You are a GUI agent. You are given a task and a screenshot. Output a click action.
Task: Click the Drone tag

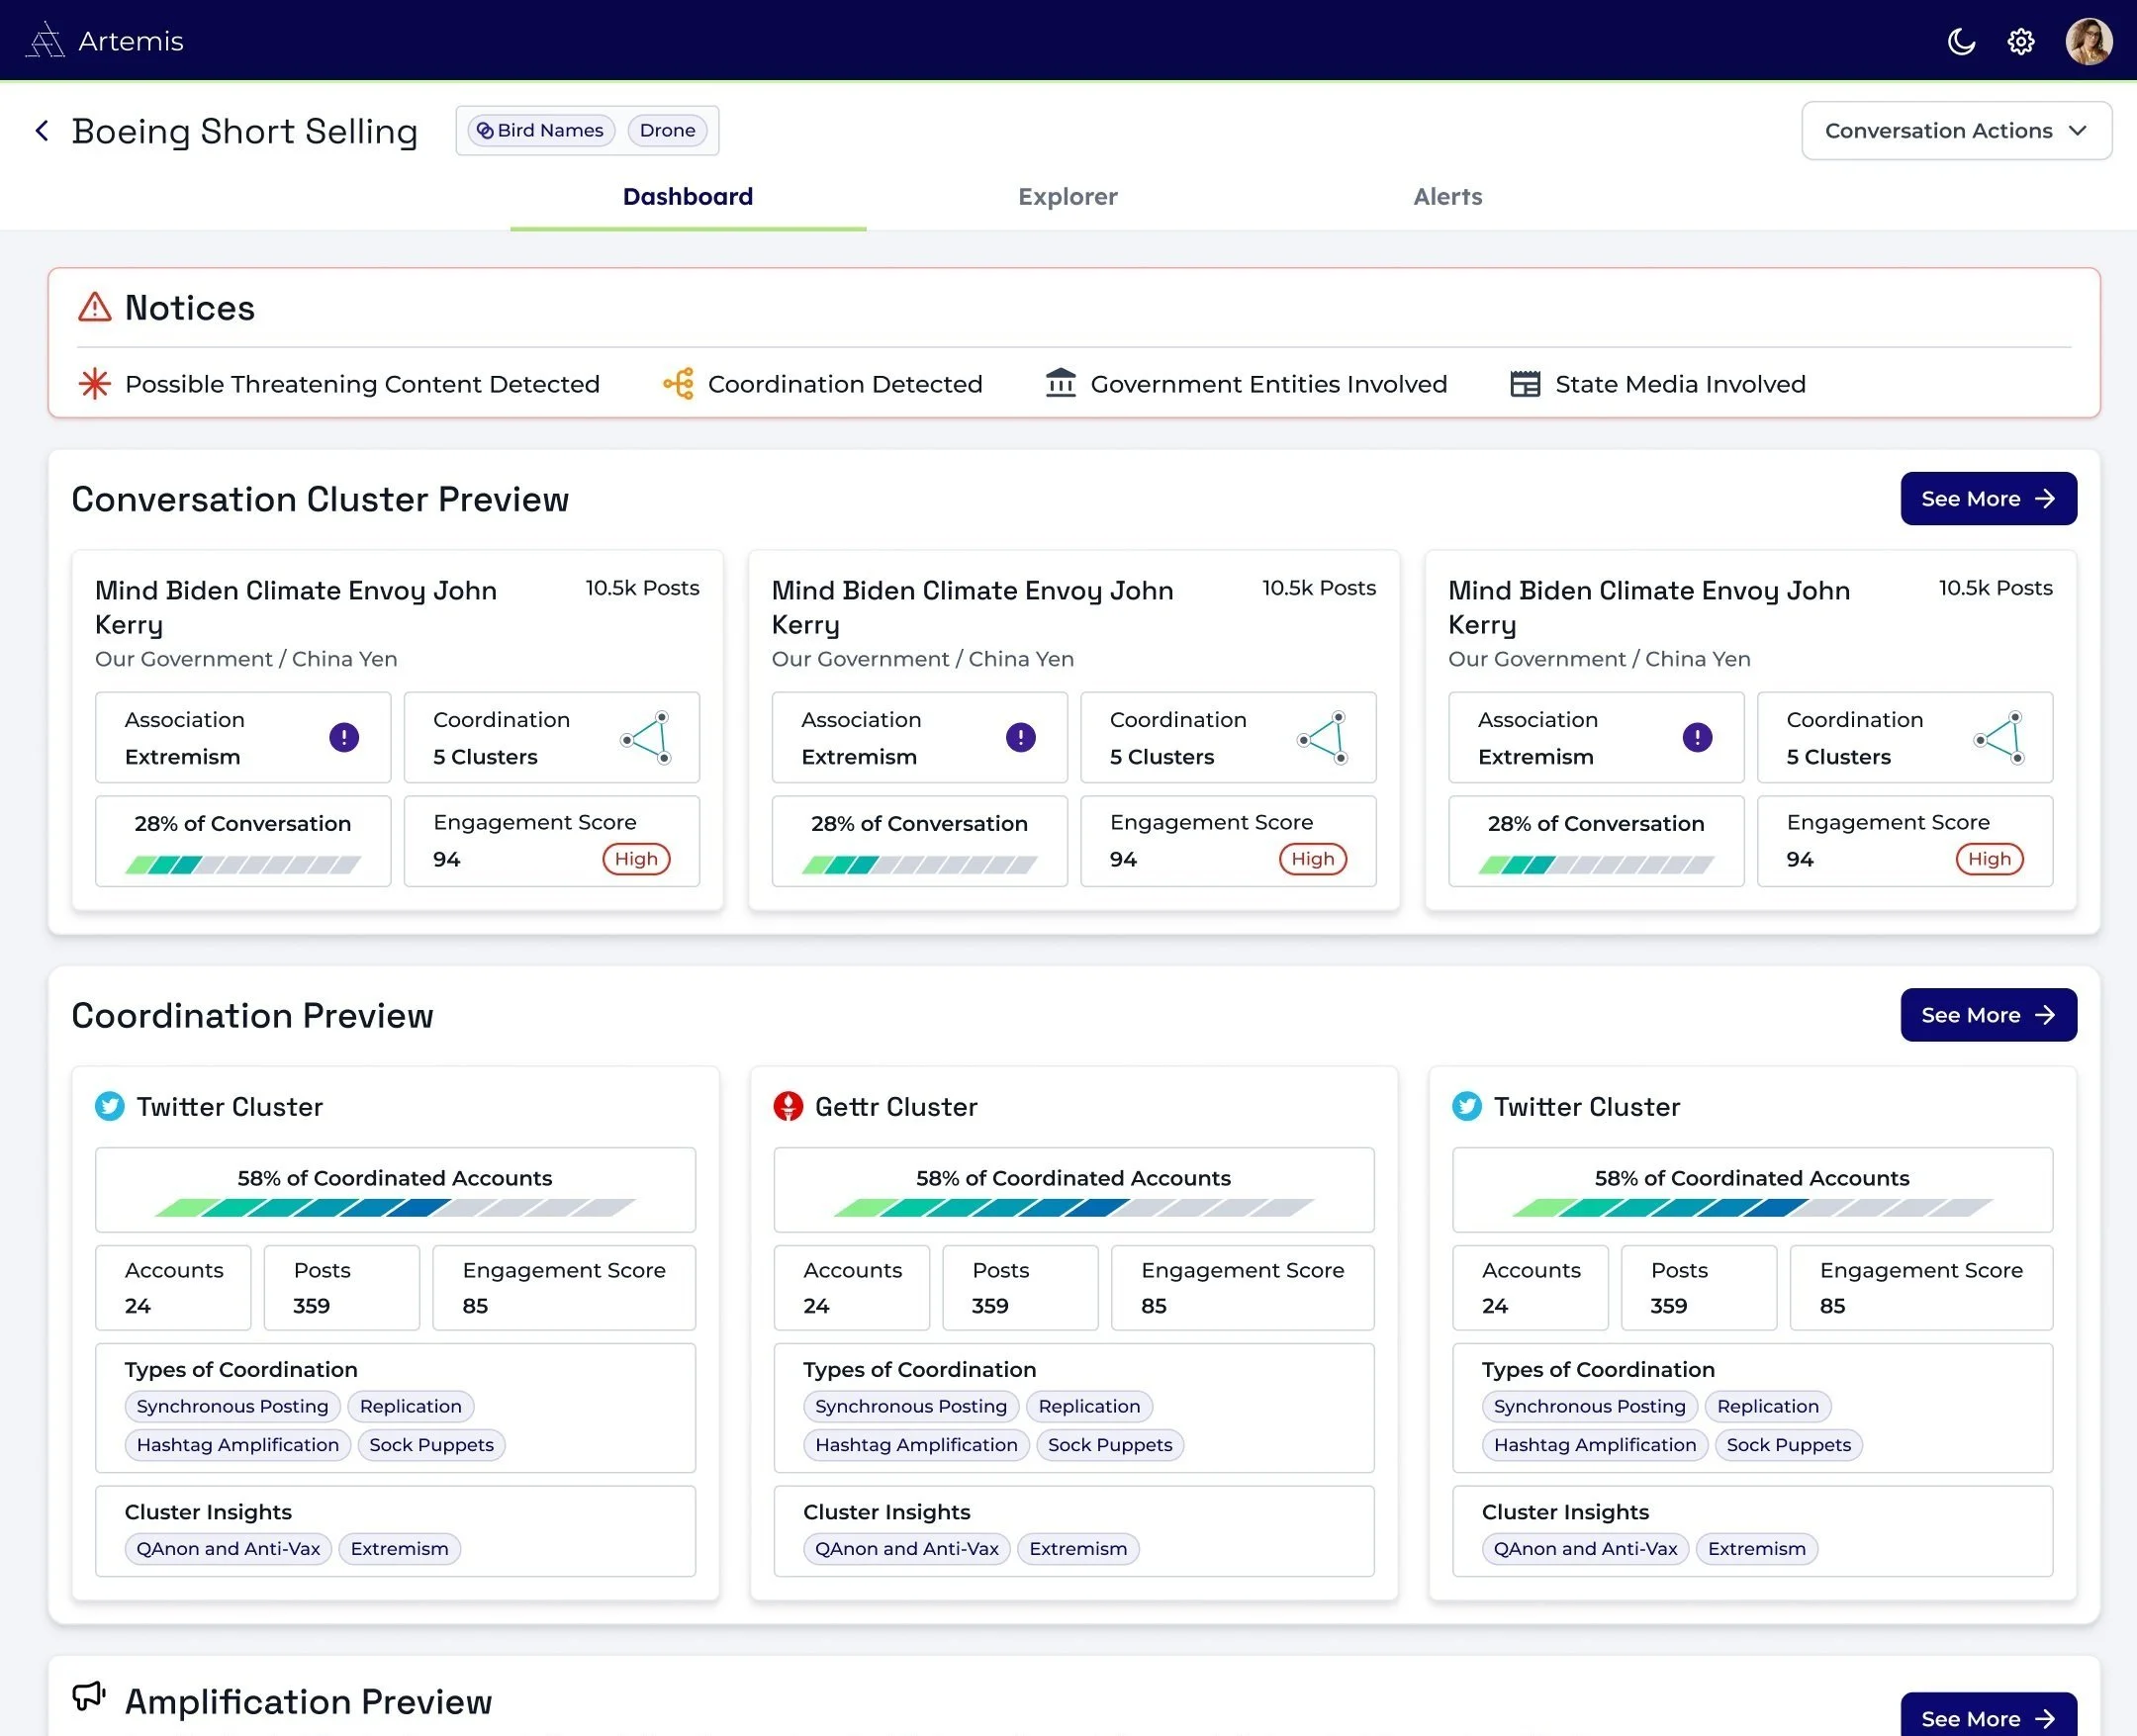[667, 131]
